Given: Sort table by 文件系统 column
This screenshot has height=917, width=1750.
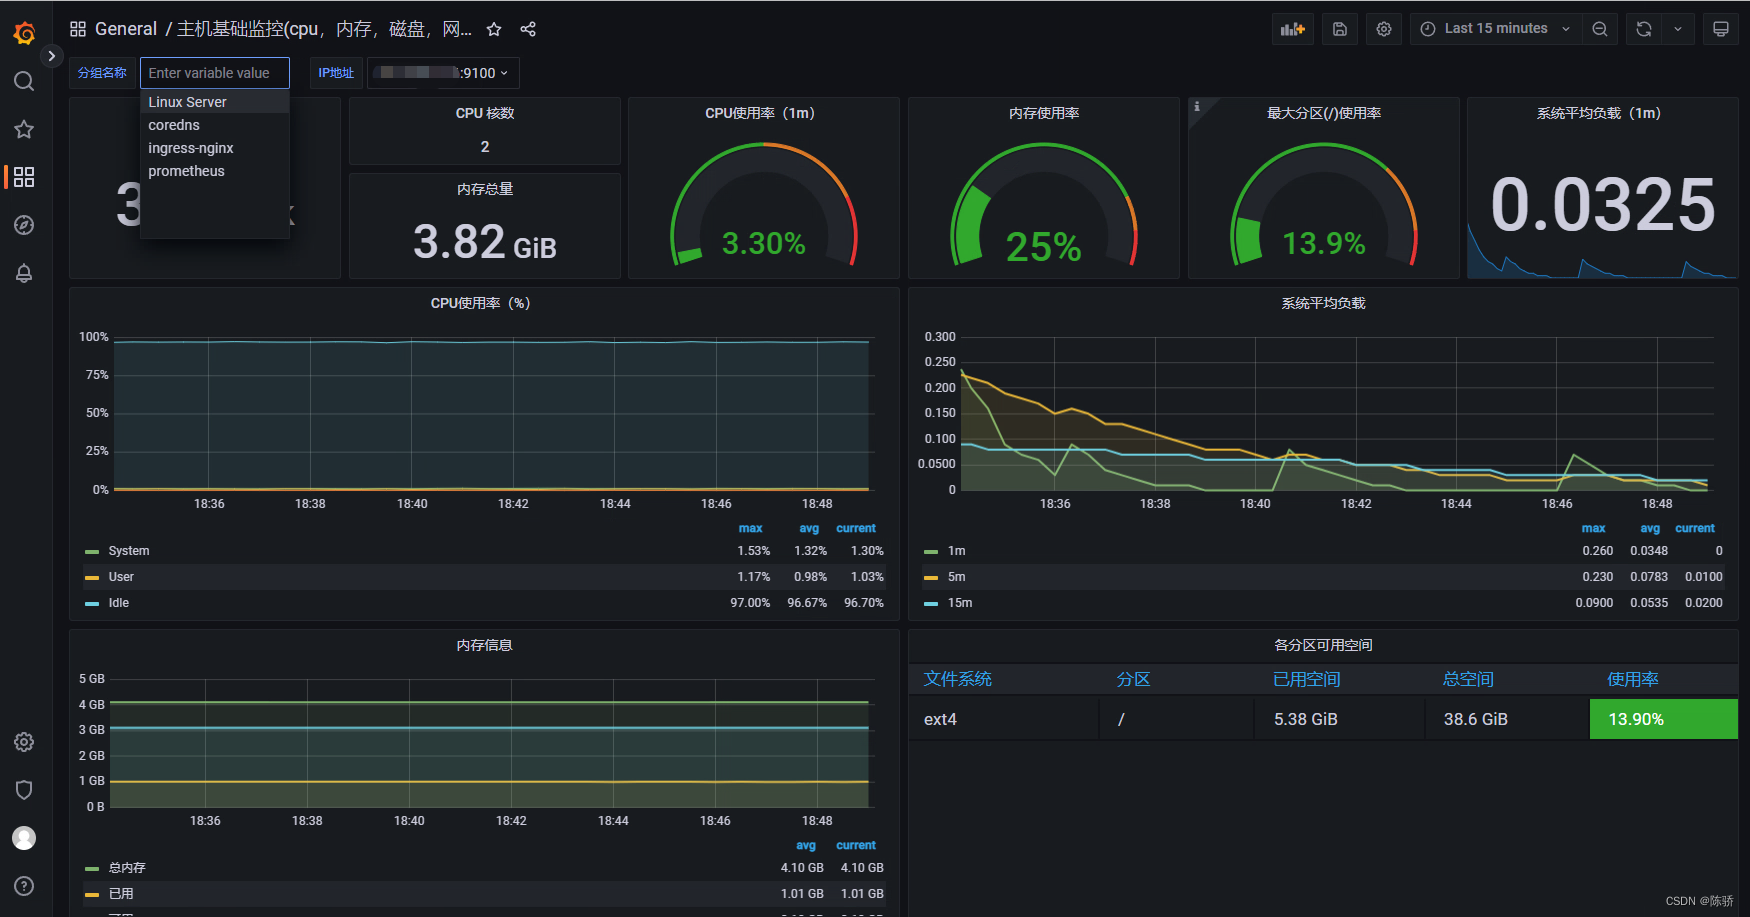Looking at the screenshot, I should 958,679.
